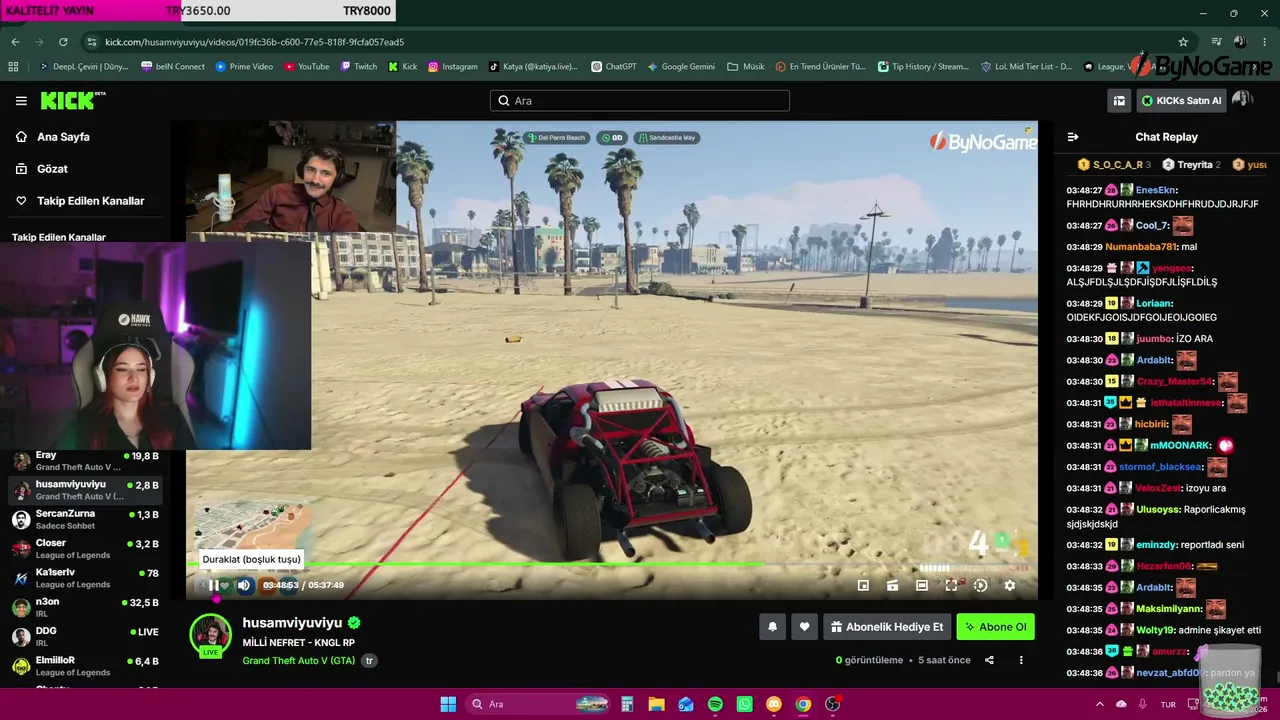Bookmark this page with the star icon

pos(1183,42)
